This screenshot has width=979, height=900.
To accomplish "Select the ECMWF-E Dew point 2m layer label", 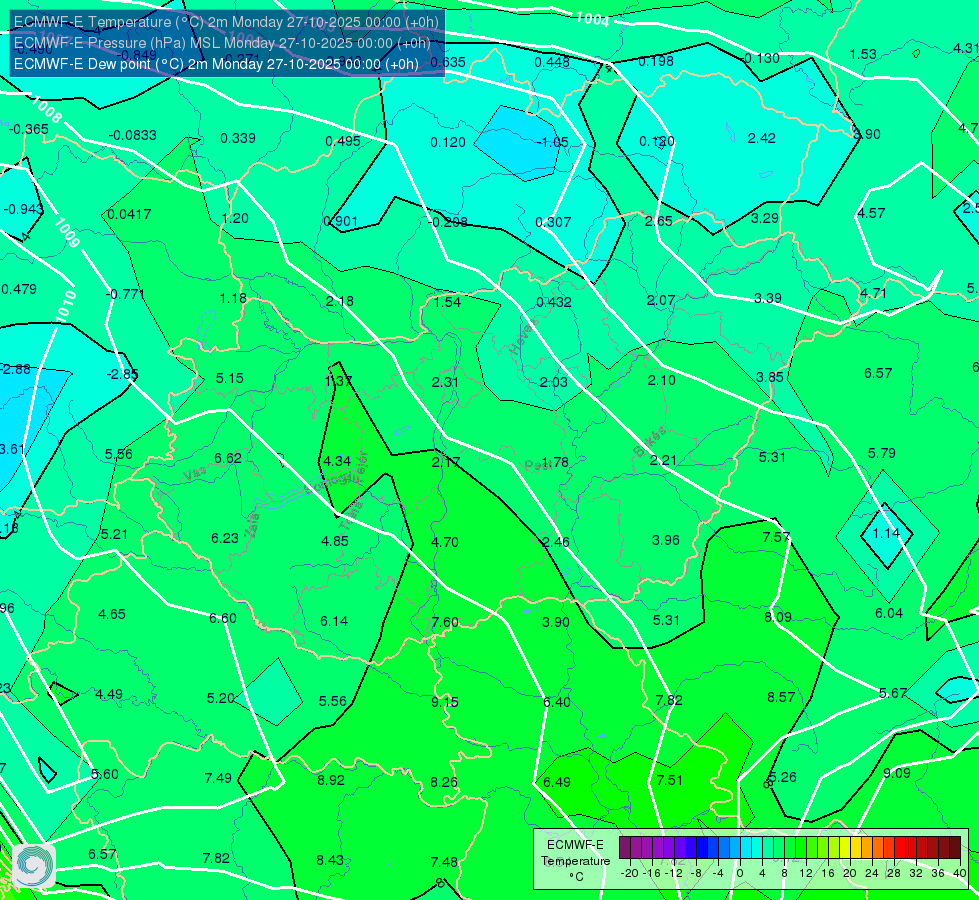I will 216,64.
